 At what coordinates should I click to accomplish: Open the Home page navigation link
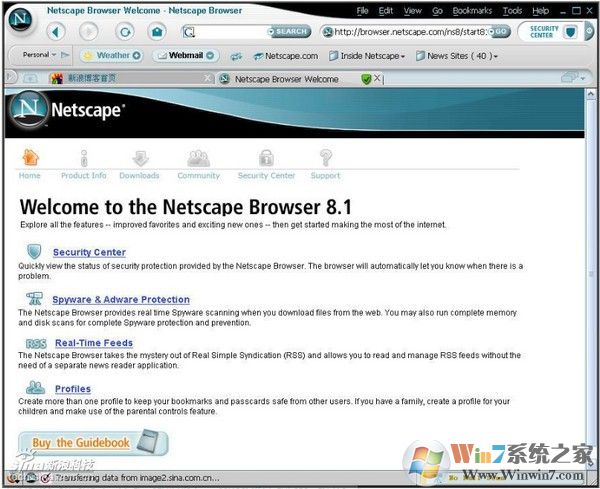(x=29, y=176)
